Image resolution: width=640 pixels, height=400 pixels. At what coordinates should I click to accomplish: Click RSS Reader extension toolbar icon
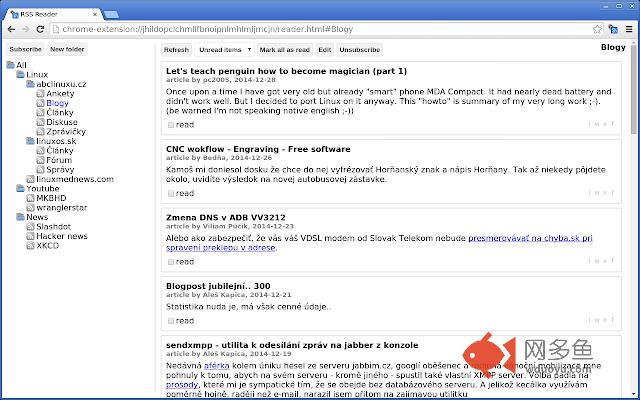[x=613, y=29]
